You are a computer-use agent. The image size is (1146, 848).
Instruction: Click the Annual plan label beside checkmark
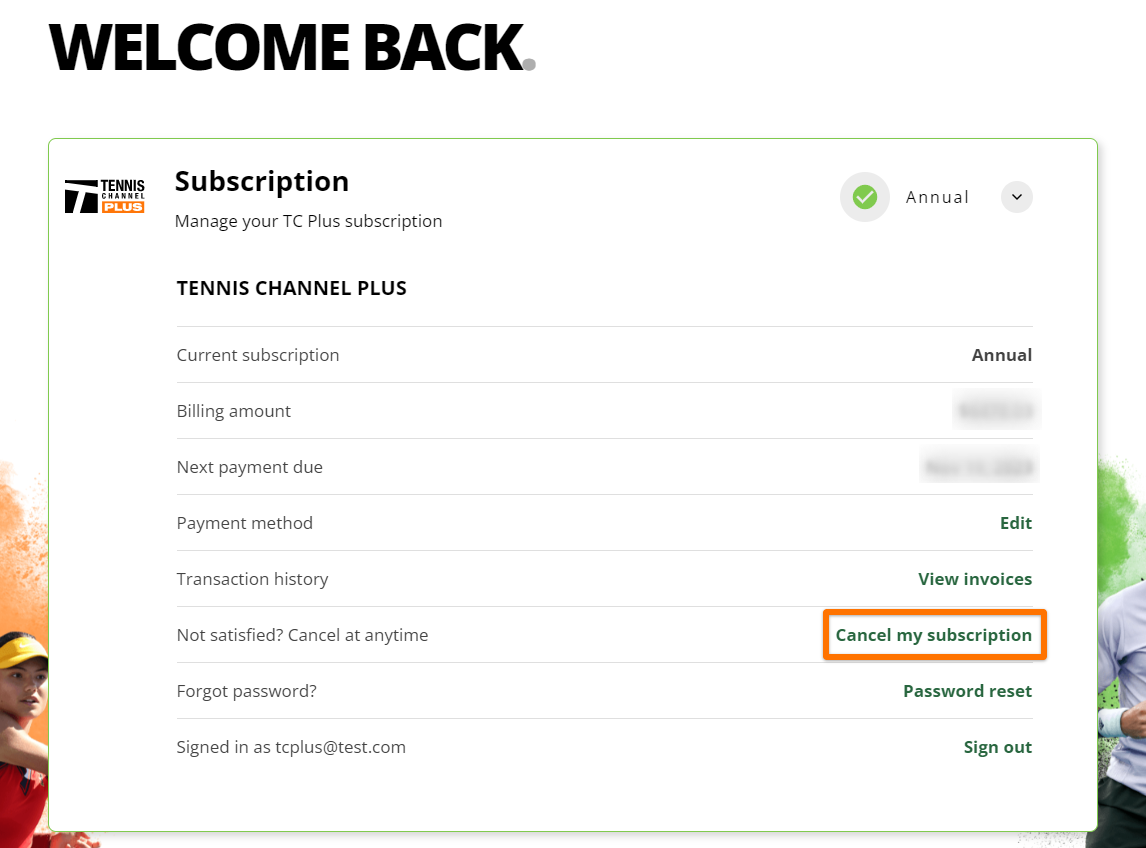(937, 197)
